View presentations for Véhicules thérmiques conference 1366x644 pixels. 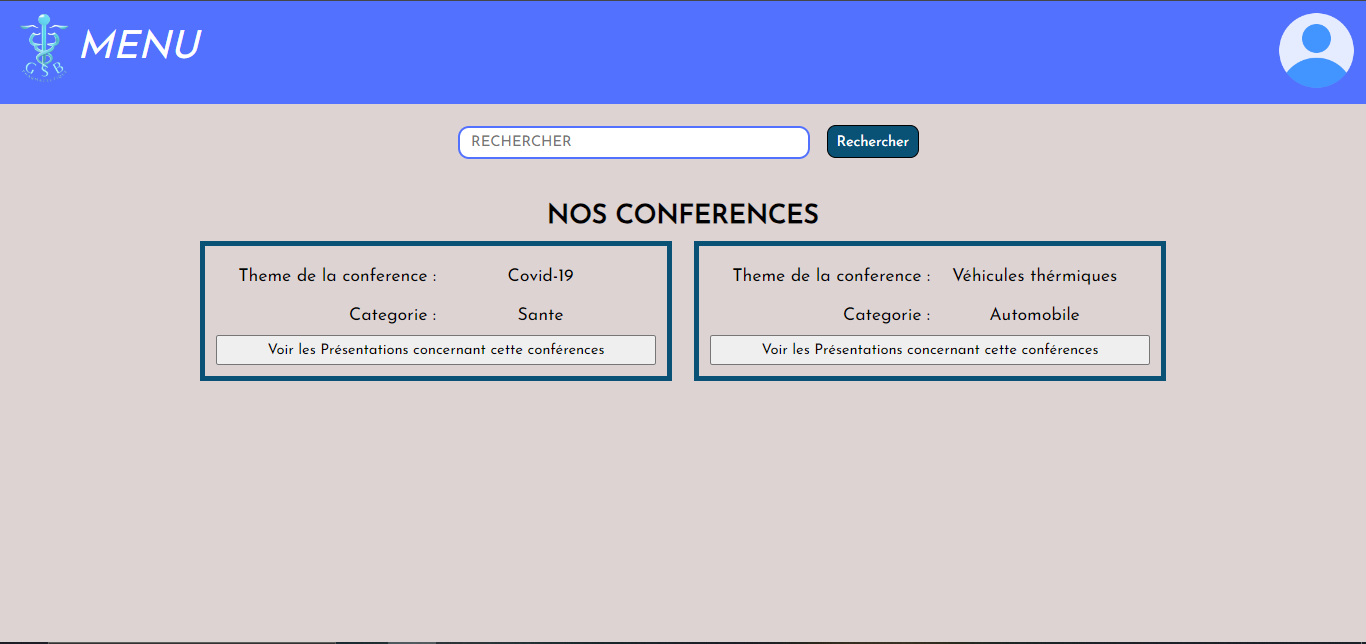[930, 350]
